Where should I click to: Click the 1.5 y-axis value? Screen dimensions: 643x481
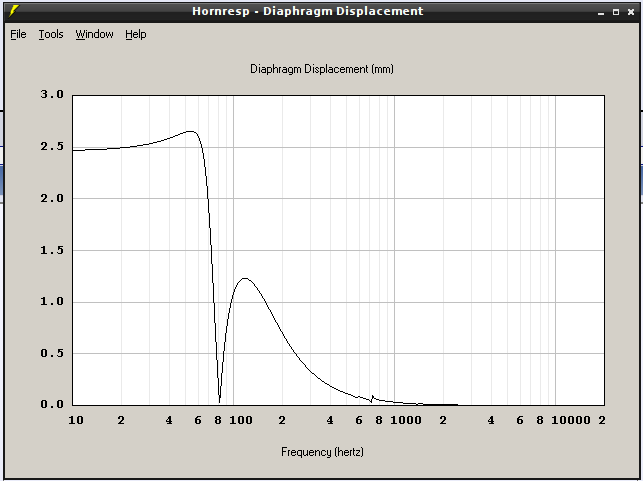tap(52, 250)
